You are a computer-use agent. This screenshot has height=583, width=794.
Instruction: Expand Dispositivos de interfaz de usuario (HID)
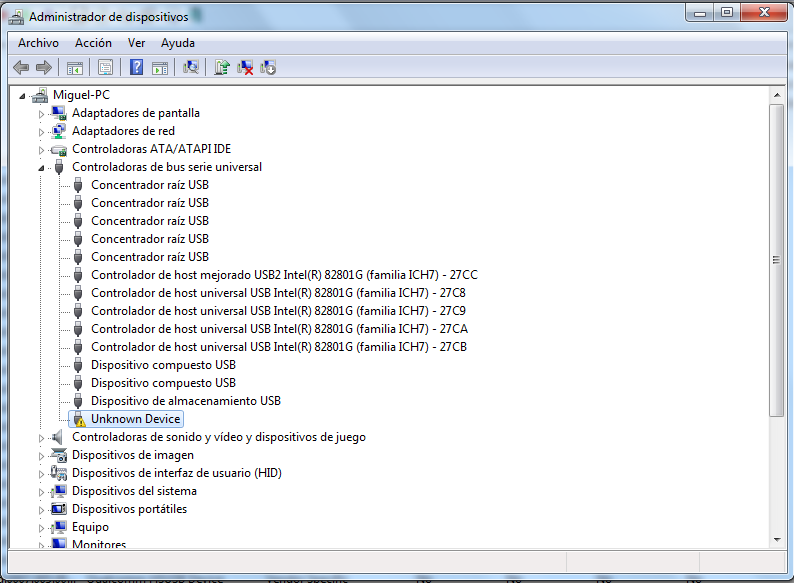click(x=41, y=474)
